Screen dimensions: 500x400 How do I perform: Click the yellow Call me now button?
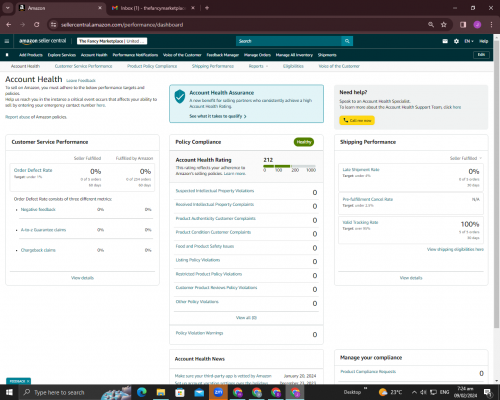[357, 120]
